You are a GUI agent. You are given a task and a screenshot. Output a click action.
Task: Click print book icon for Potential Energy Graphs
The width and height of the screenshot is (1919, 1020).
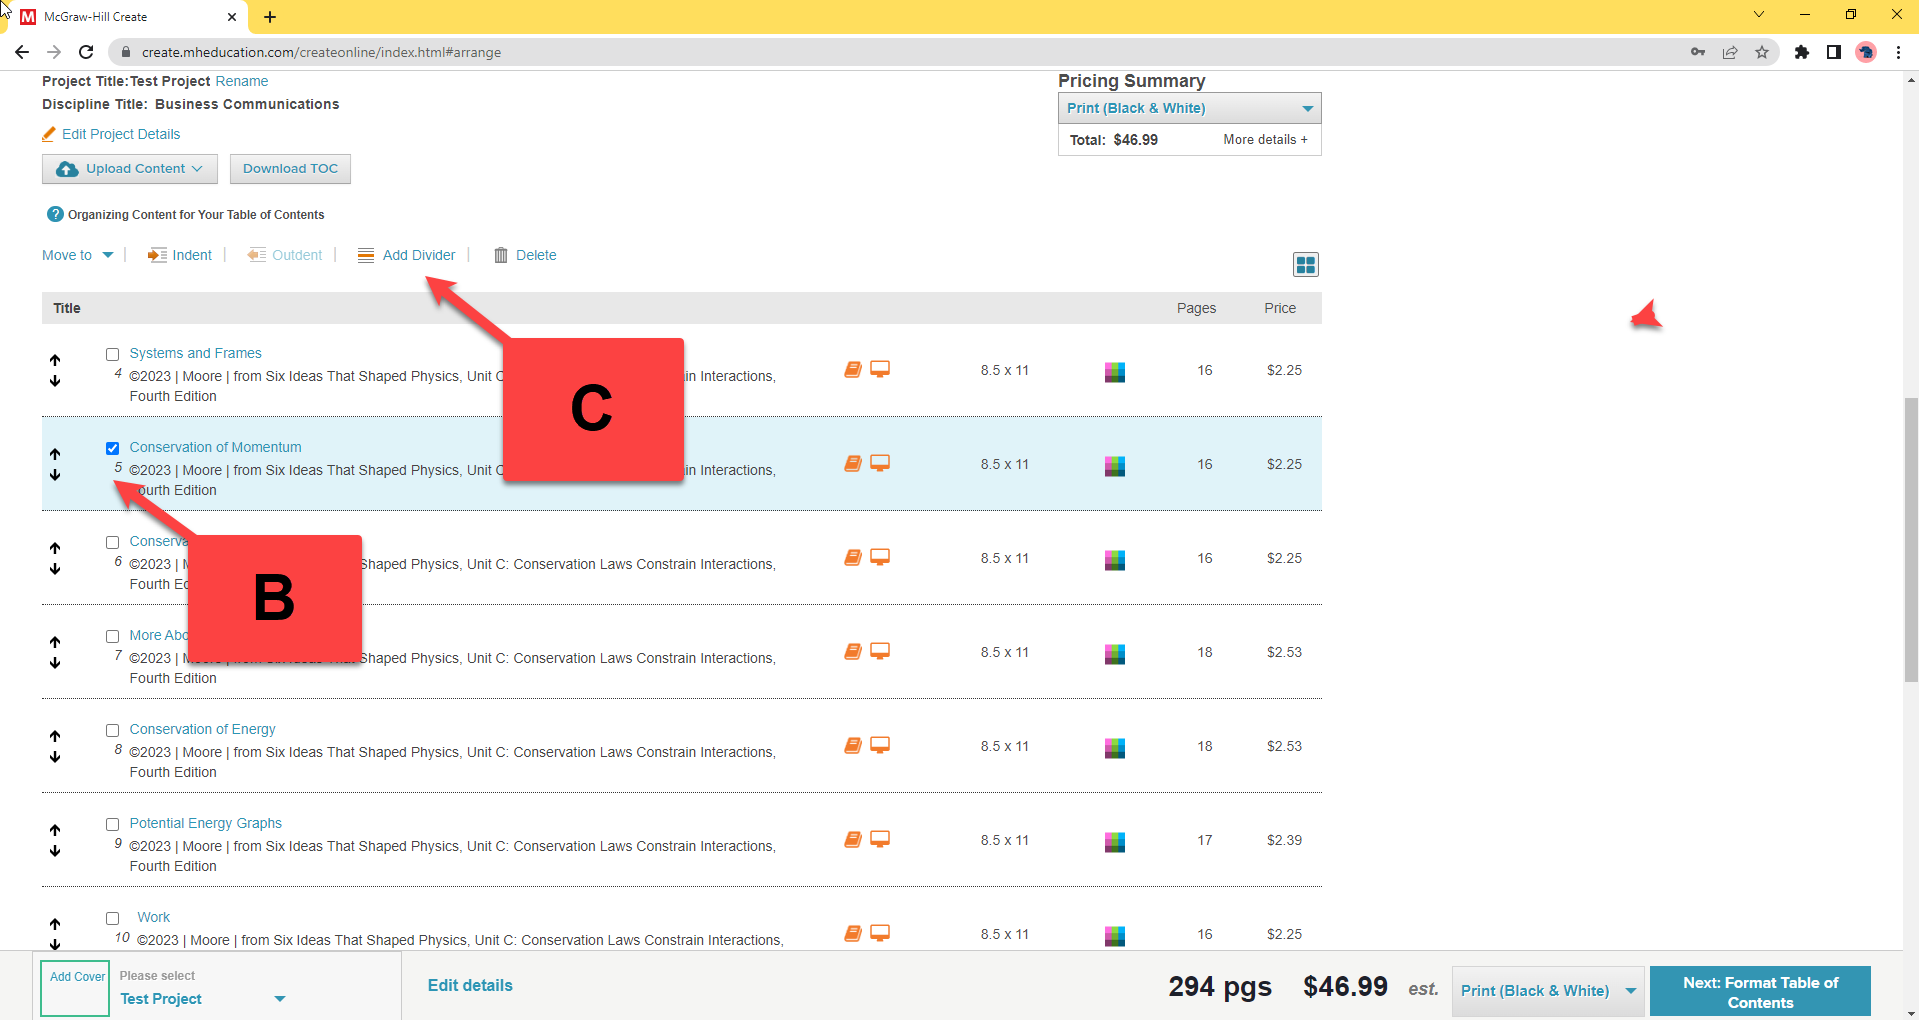click(x=852, y=839)
